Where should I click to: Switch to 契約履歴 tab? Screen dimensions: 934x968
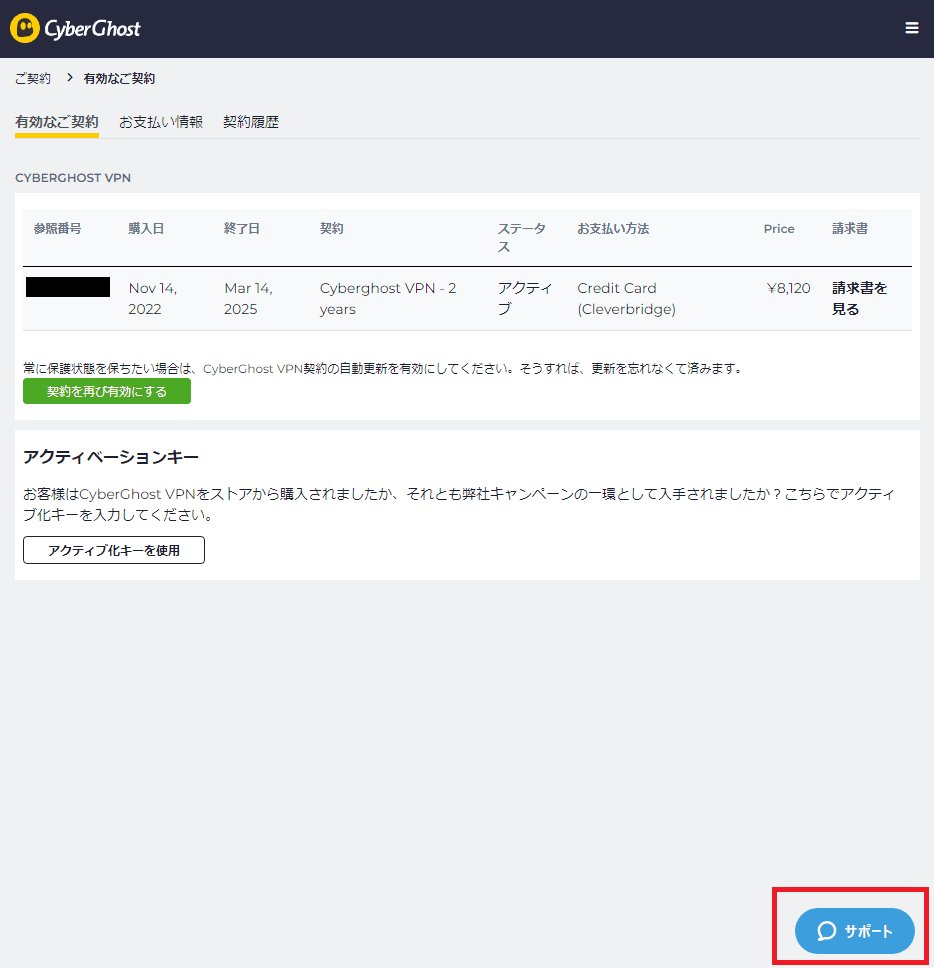pos(251,122)
